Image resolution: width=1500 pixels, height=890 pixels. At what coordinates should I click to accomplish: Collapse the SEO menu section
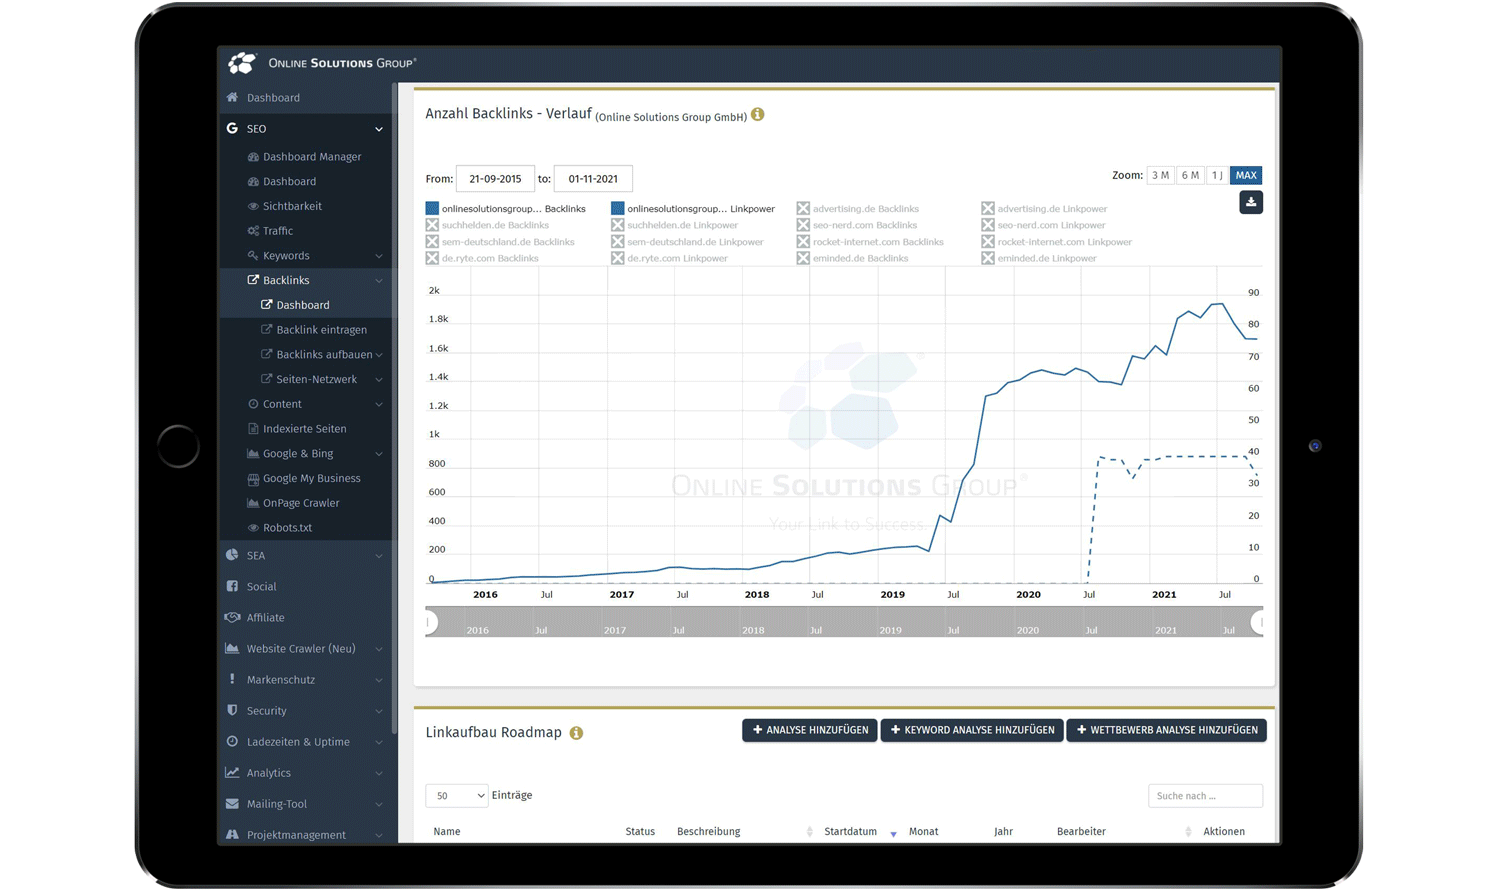click(x=379, y=129)
